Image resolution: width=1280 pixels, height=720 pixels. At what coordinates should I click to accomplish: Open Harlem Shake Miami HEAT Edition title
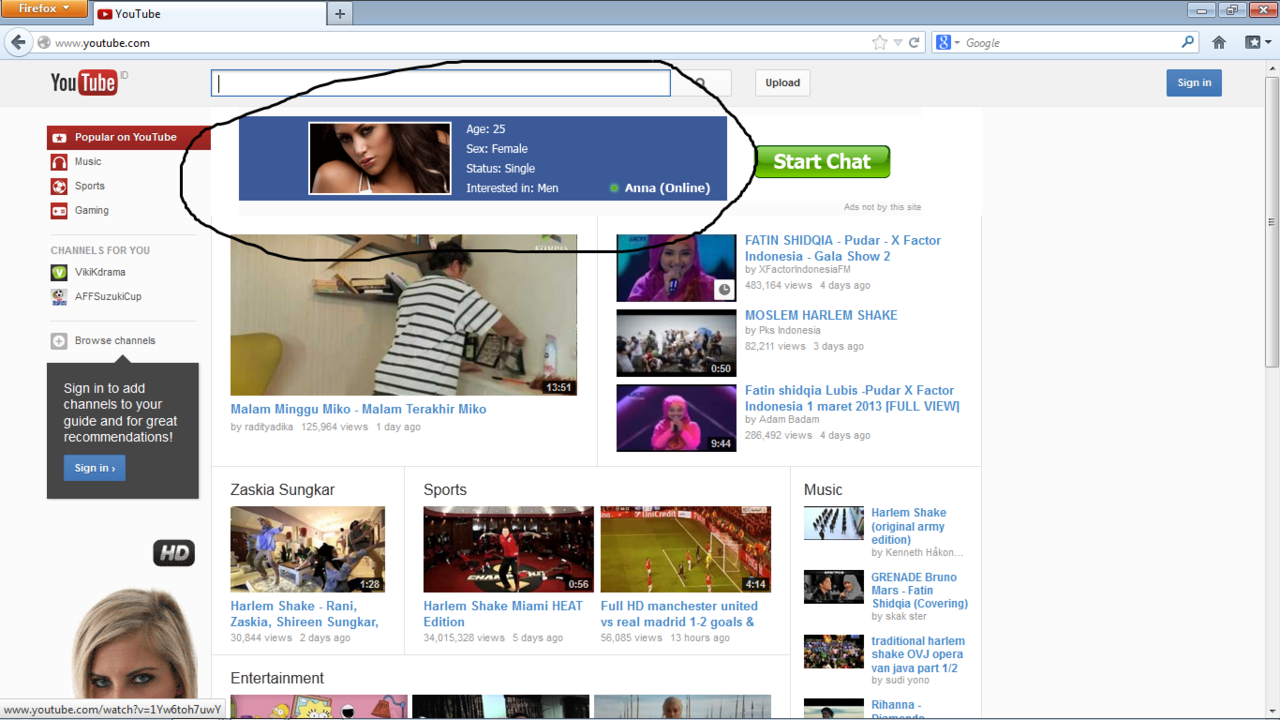[503, 614]
